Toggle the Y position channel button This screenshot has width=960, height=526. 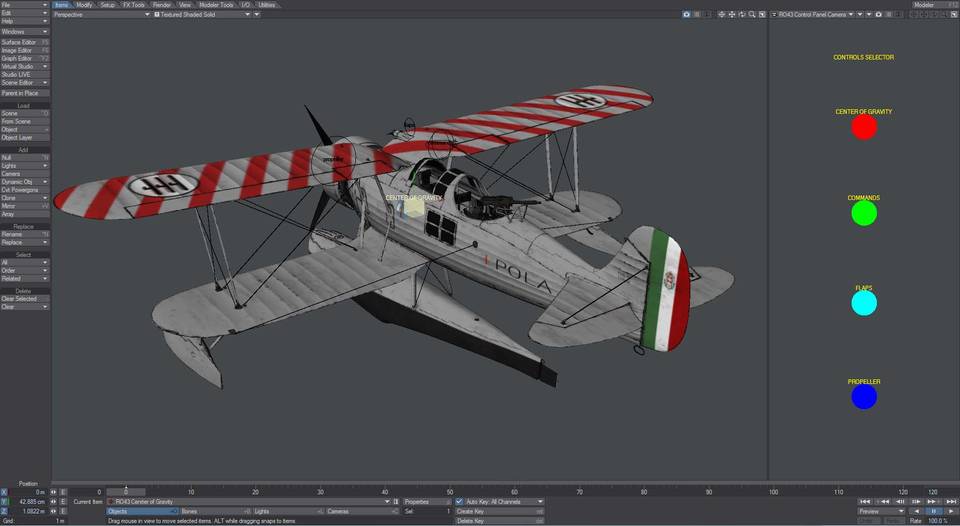4,502
